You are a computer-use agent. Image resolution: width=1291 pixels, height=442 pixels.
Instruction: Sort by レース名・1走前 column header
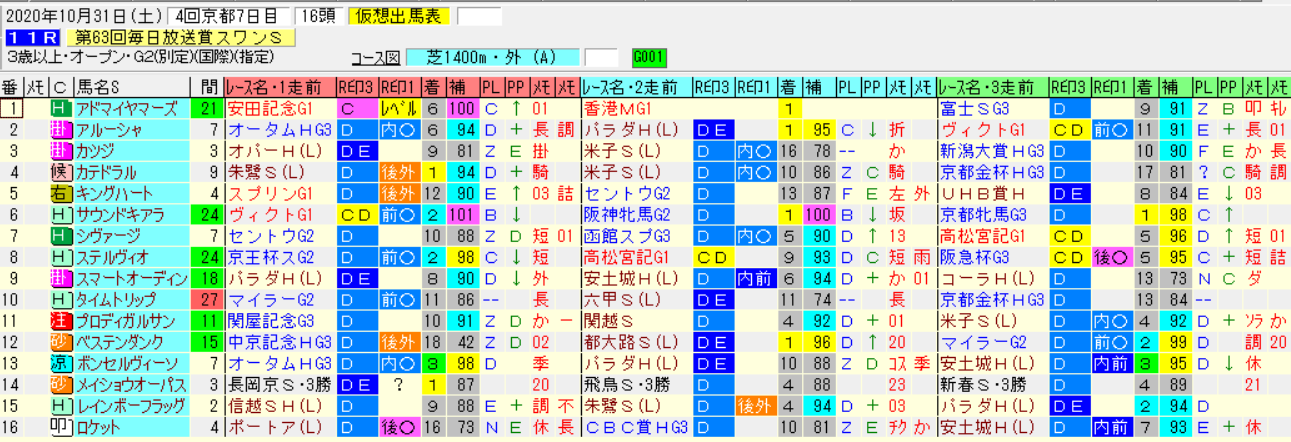(x=280, y=87)
